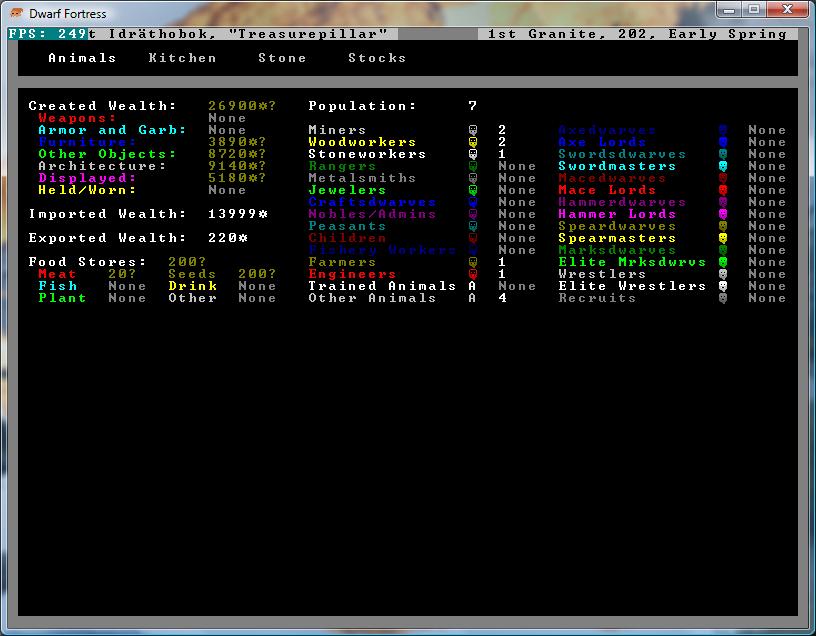816x636 pixels.
Task: Open the Stocks tab
Action: coord(377,58)
